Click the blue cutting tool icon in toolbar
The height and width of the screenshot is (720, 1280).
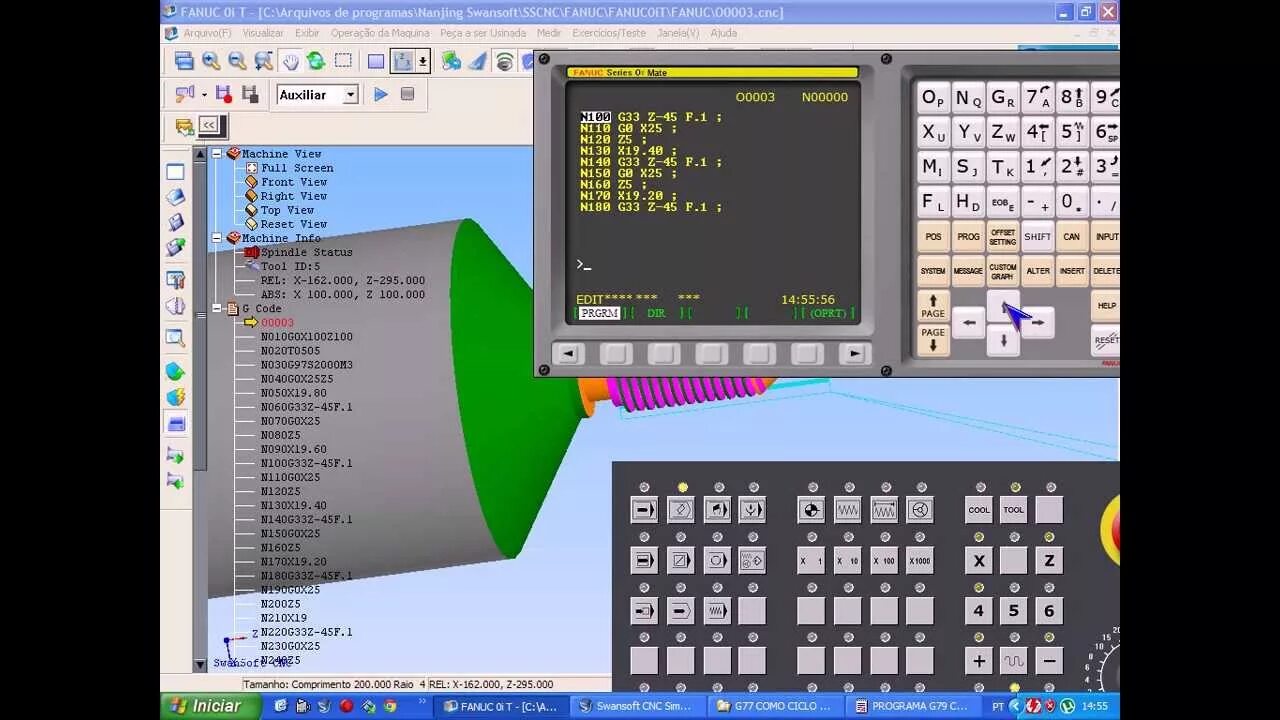coord(478,61)
